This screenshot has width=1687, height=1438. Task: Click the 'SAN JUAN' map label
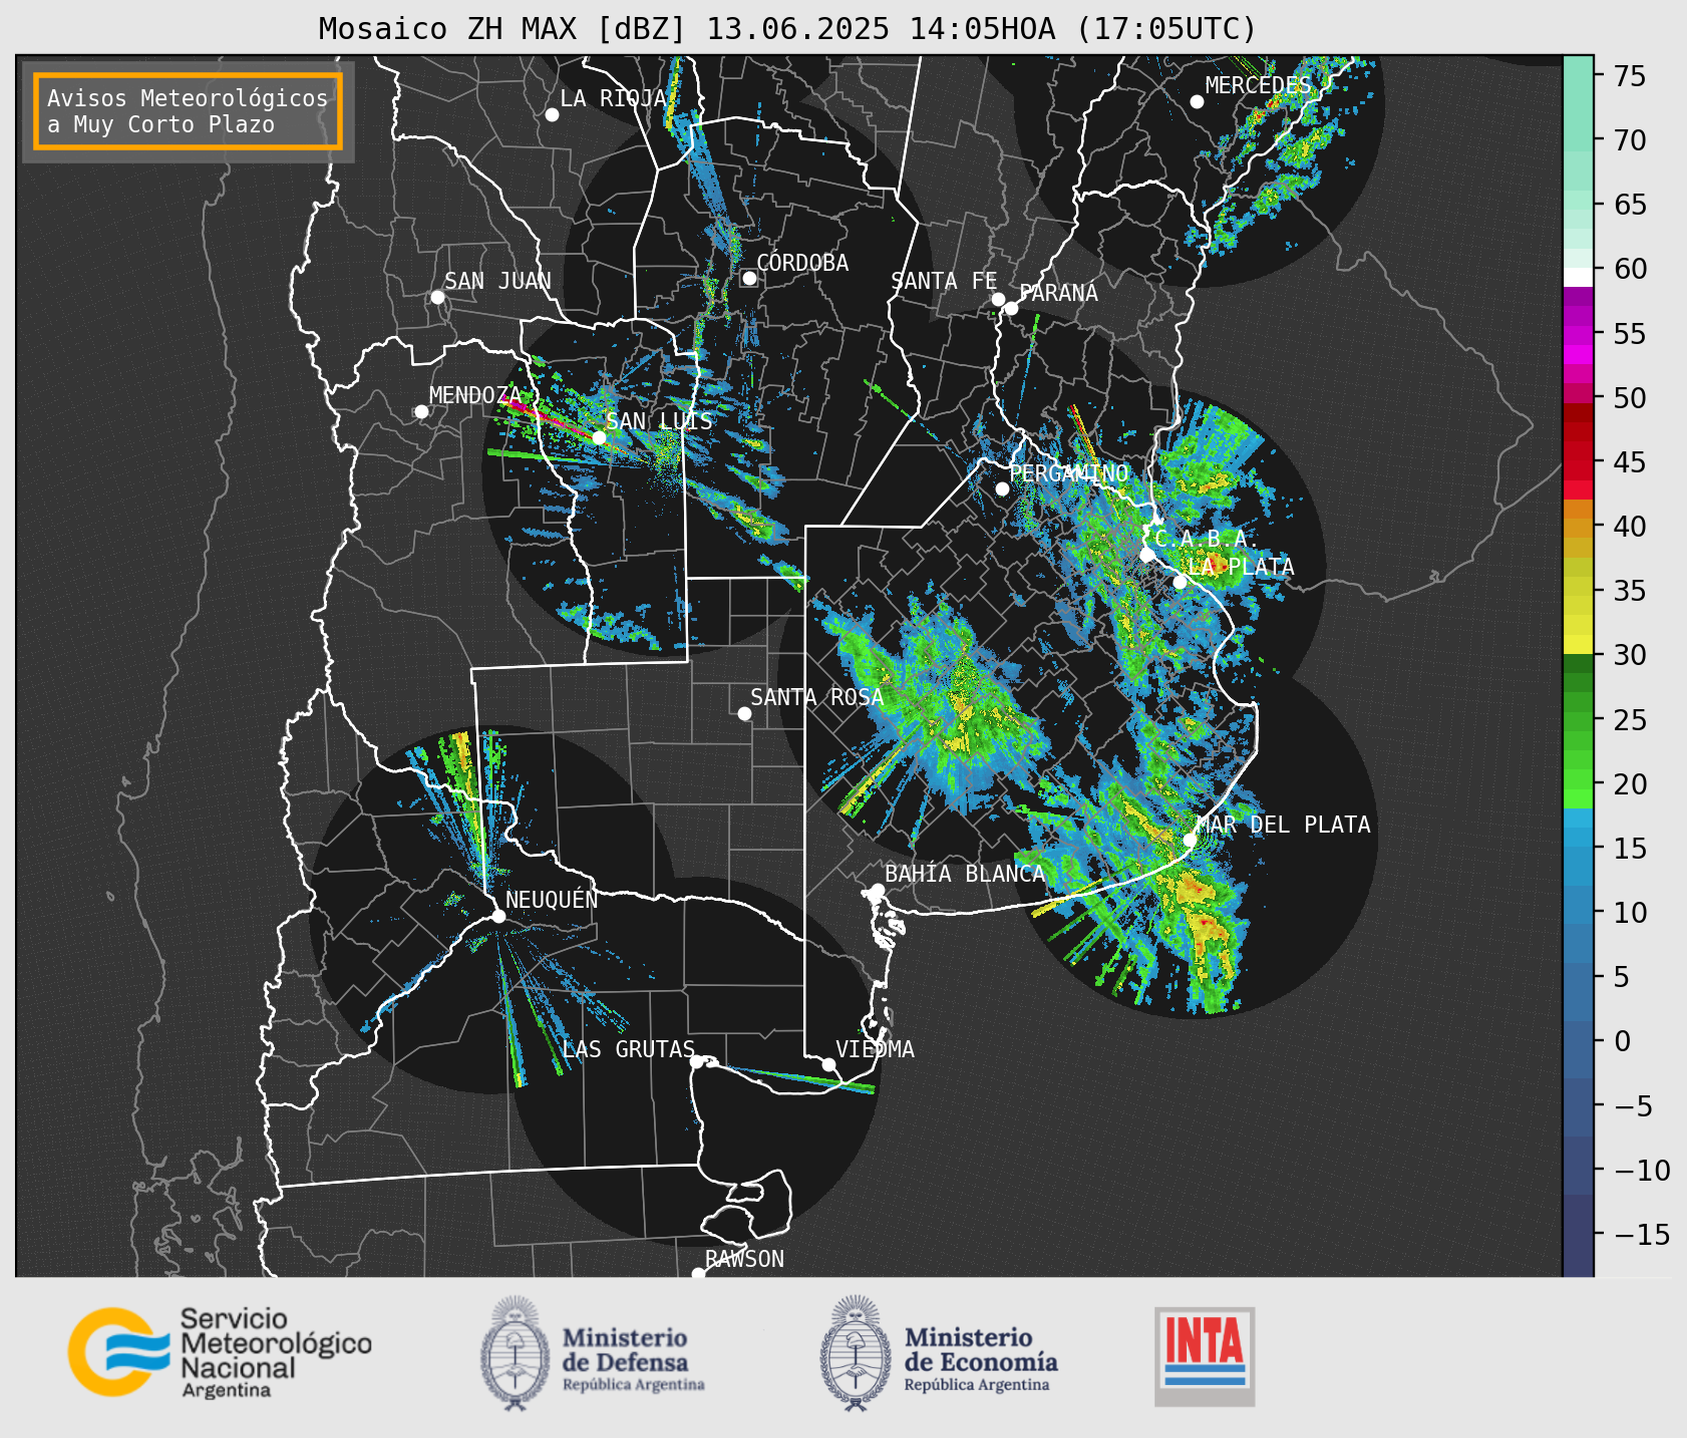point(498,281)
